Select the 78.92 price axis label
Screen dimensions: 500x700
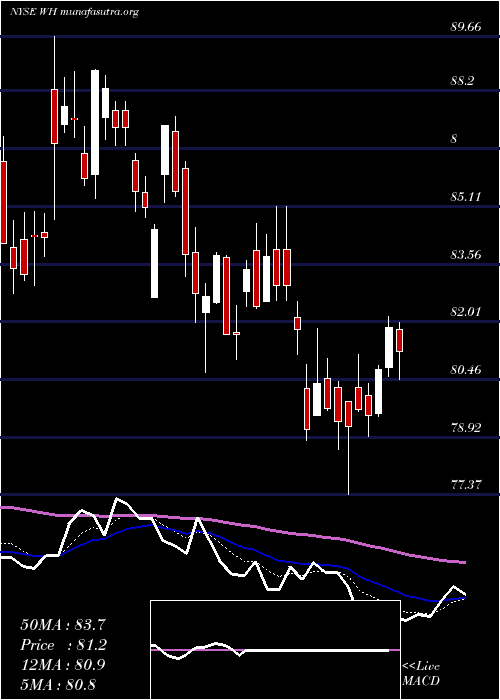point(466,428)
